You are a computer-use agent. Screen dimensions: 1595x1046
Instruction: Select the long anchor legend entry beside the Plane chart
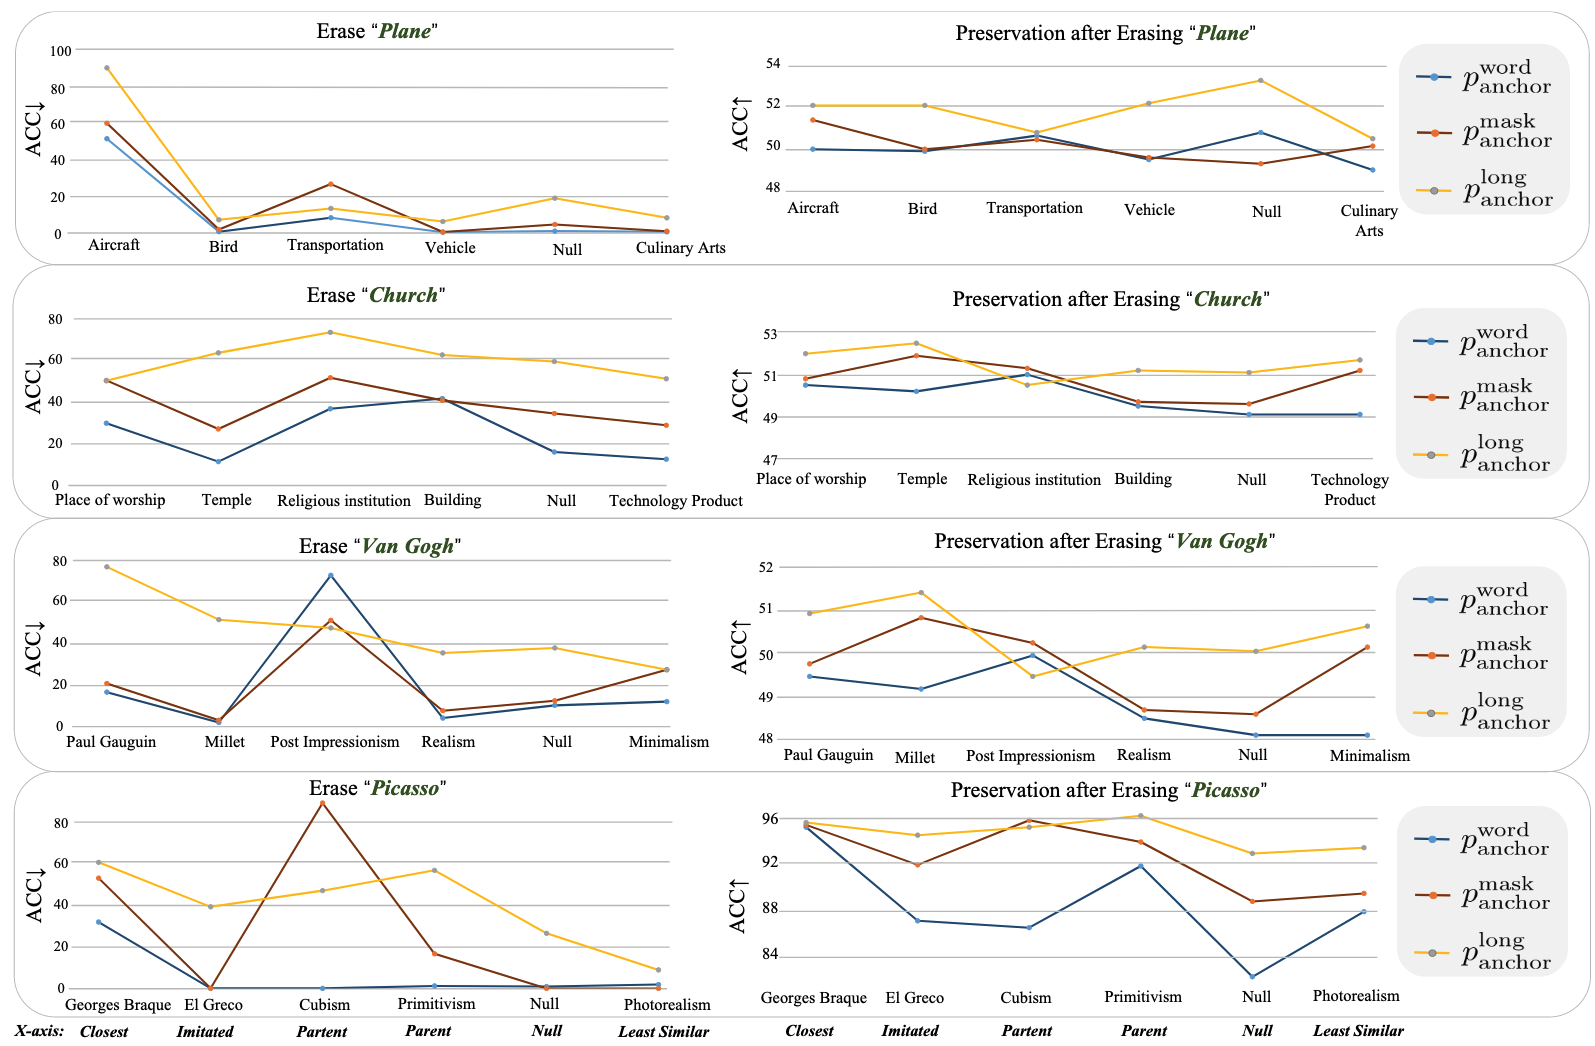pyautogui.click(x=1485, y=189)
